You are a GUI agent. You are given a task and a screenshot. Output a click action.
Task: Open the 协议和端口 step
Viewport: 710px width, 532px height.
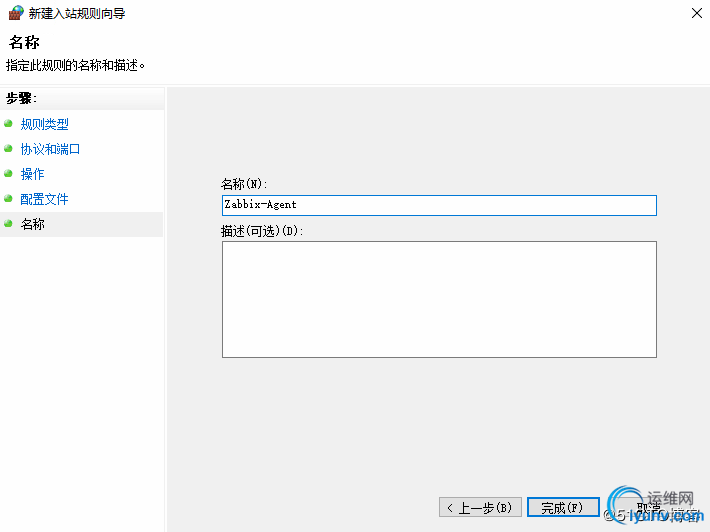pyautogui.click(x=50, y=149)
